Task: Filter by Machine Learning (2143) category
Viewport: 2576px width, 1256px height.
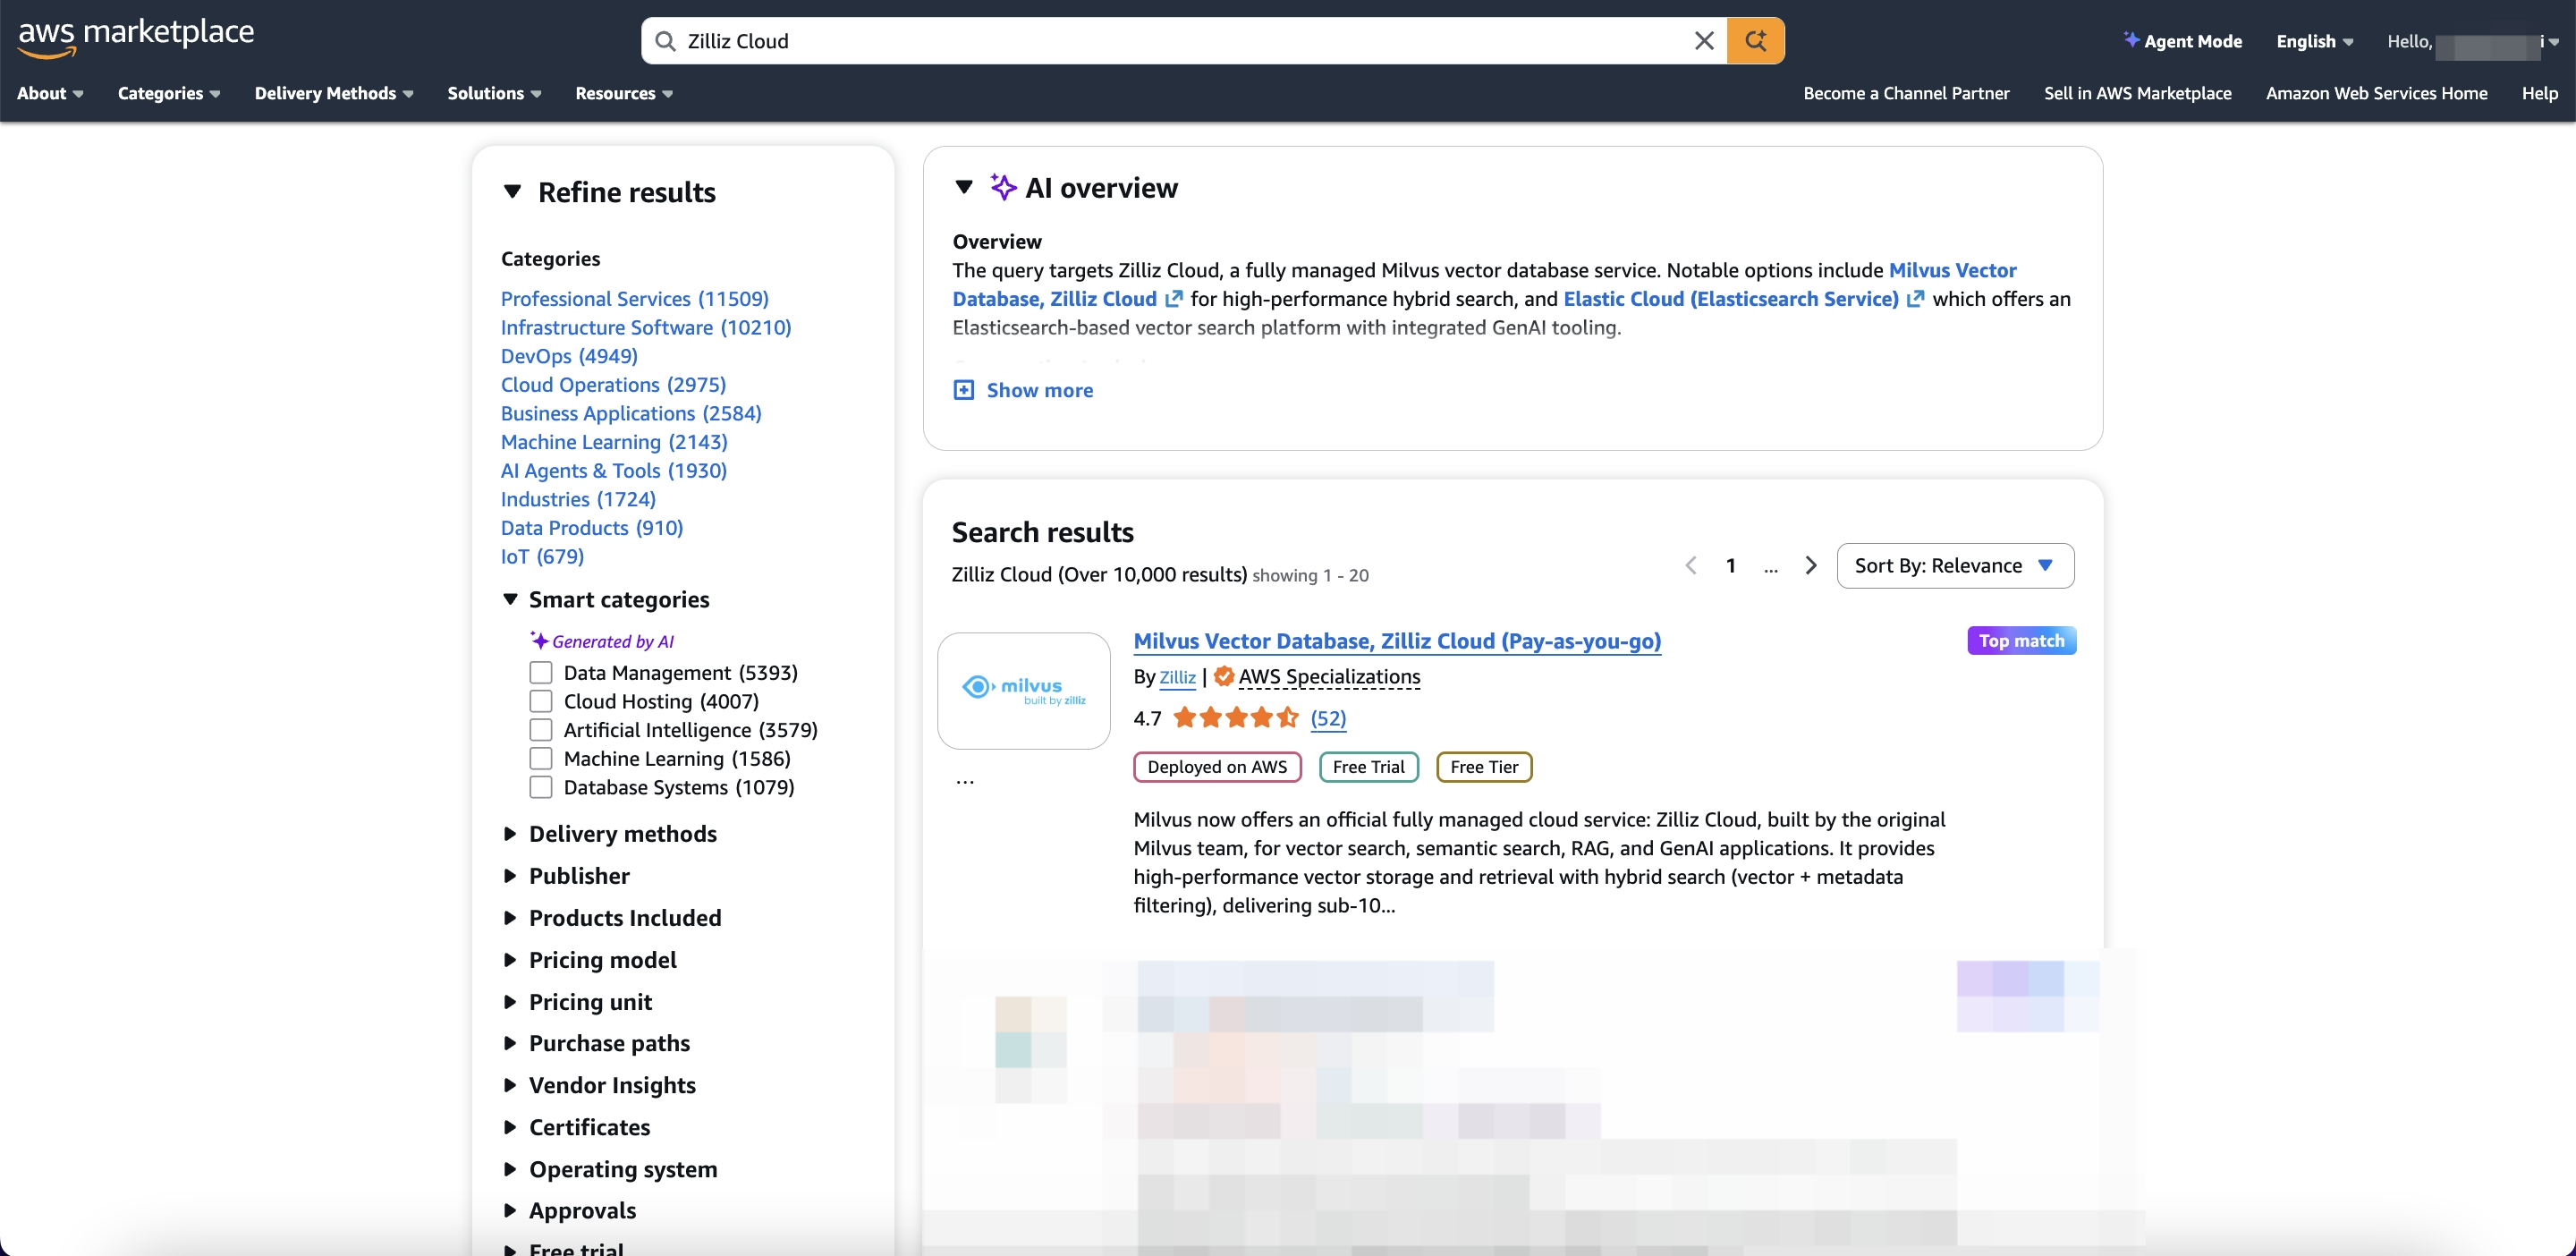Action: (614, 442)
